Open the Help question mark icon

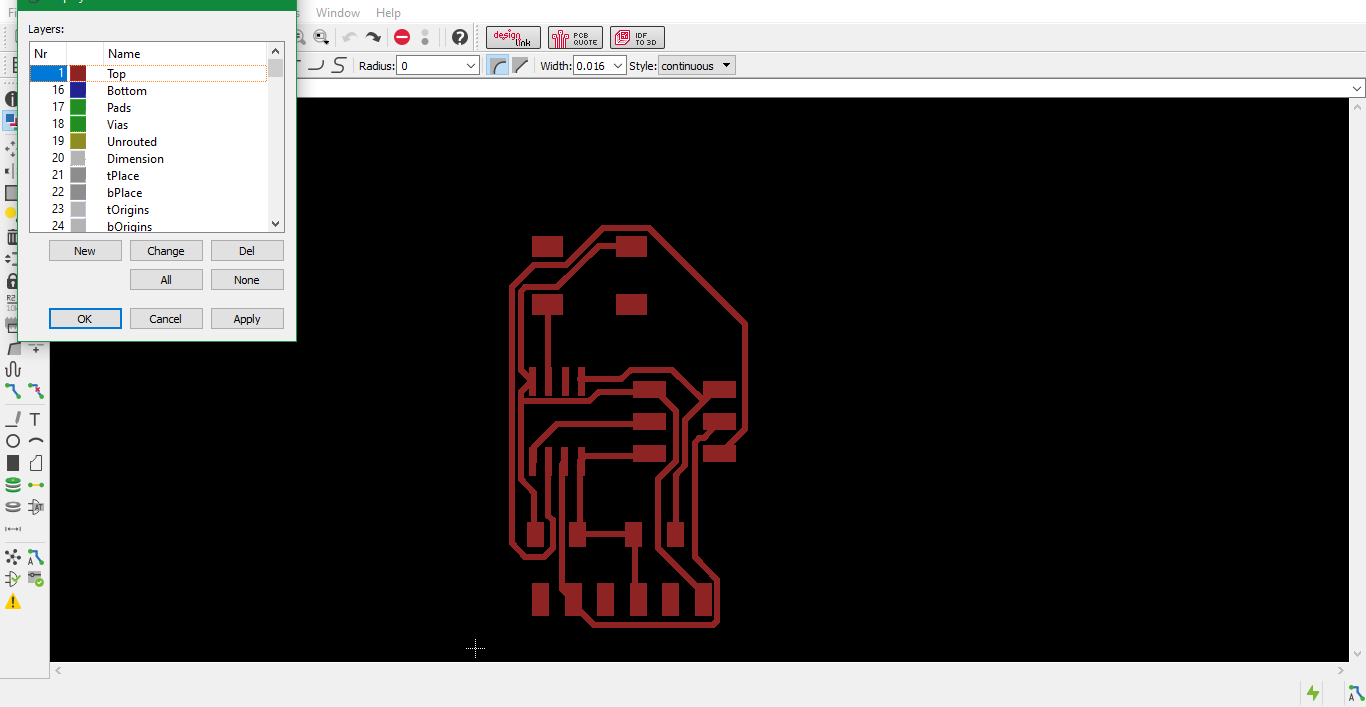(x=460, y=37)
